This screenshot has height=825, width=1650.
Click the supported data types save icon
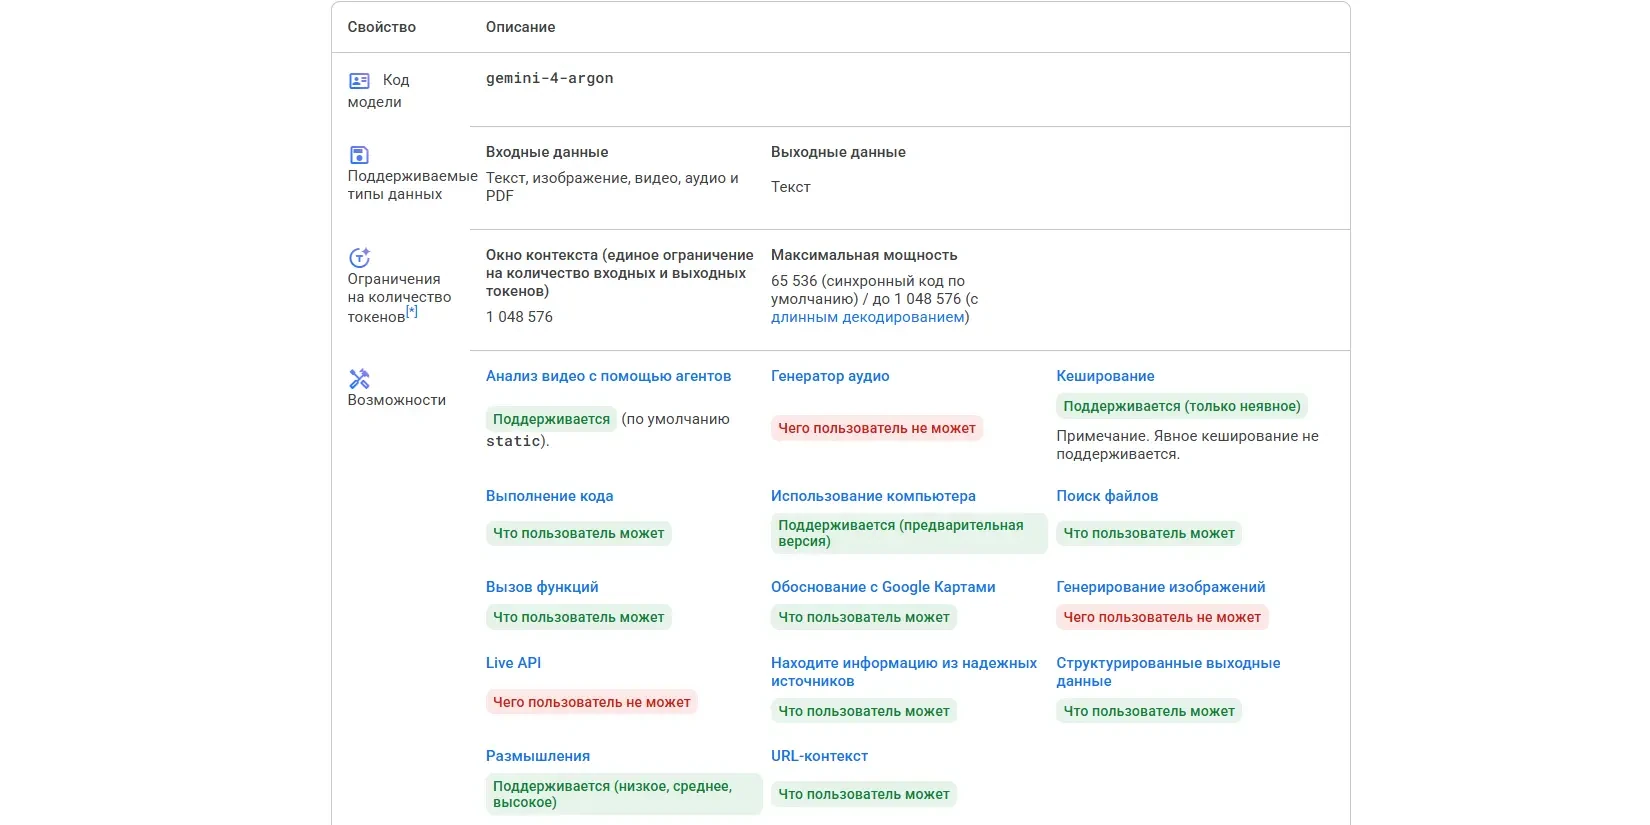point(359,155)
